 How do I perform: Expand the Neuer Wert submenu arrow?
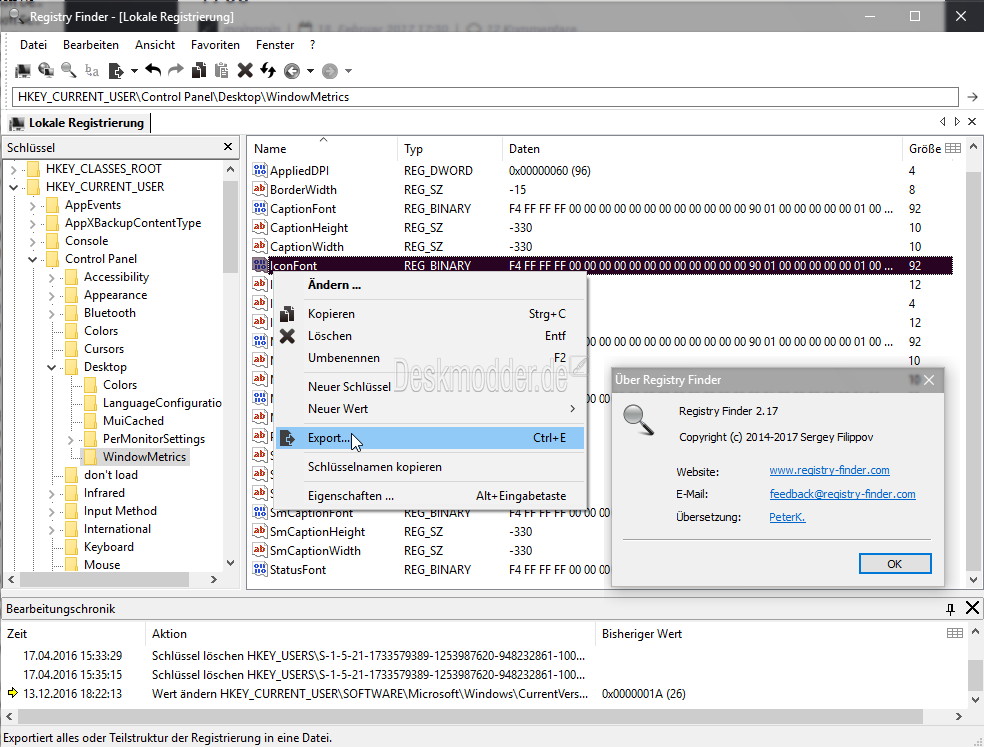click(572, 409)
